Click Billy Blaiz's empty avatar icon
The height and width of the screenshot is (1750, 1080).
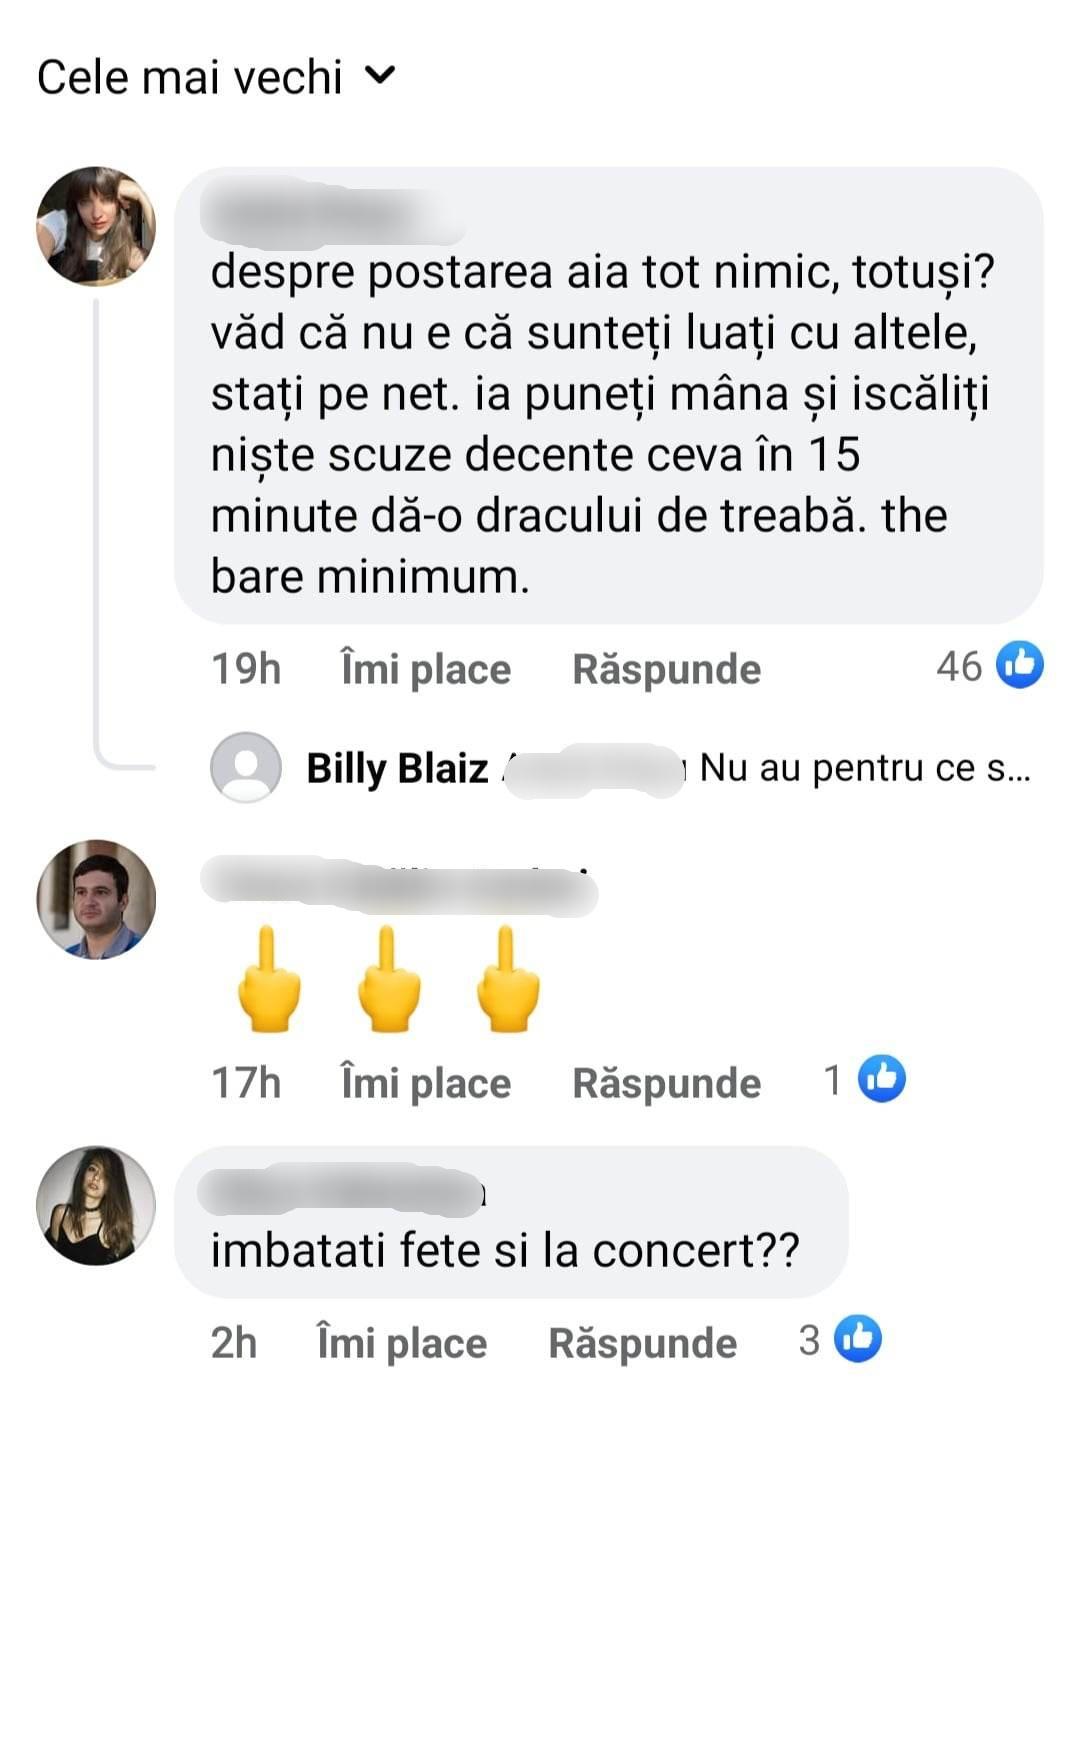point(247,769)
